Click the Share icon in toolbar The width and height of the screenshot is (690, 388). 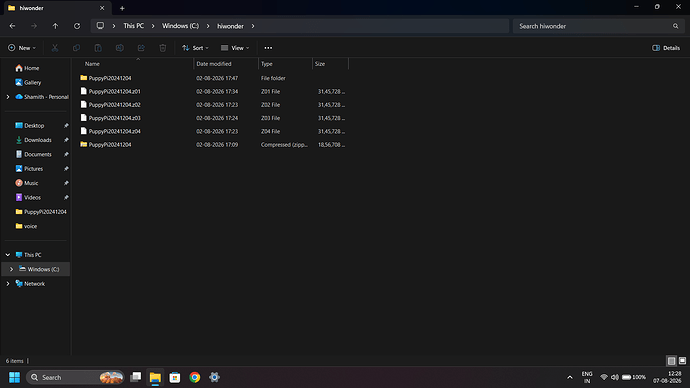pyautogui.click(x=141, y=48)
